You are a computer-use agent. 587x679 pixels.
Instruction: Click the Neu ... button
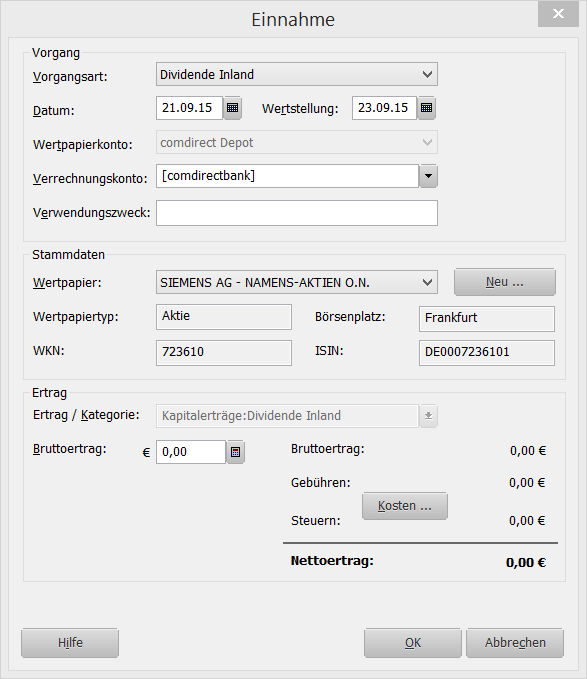tap(505, 282)
